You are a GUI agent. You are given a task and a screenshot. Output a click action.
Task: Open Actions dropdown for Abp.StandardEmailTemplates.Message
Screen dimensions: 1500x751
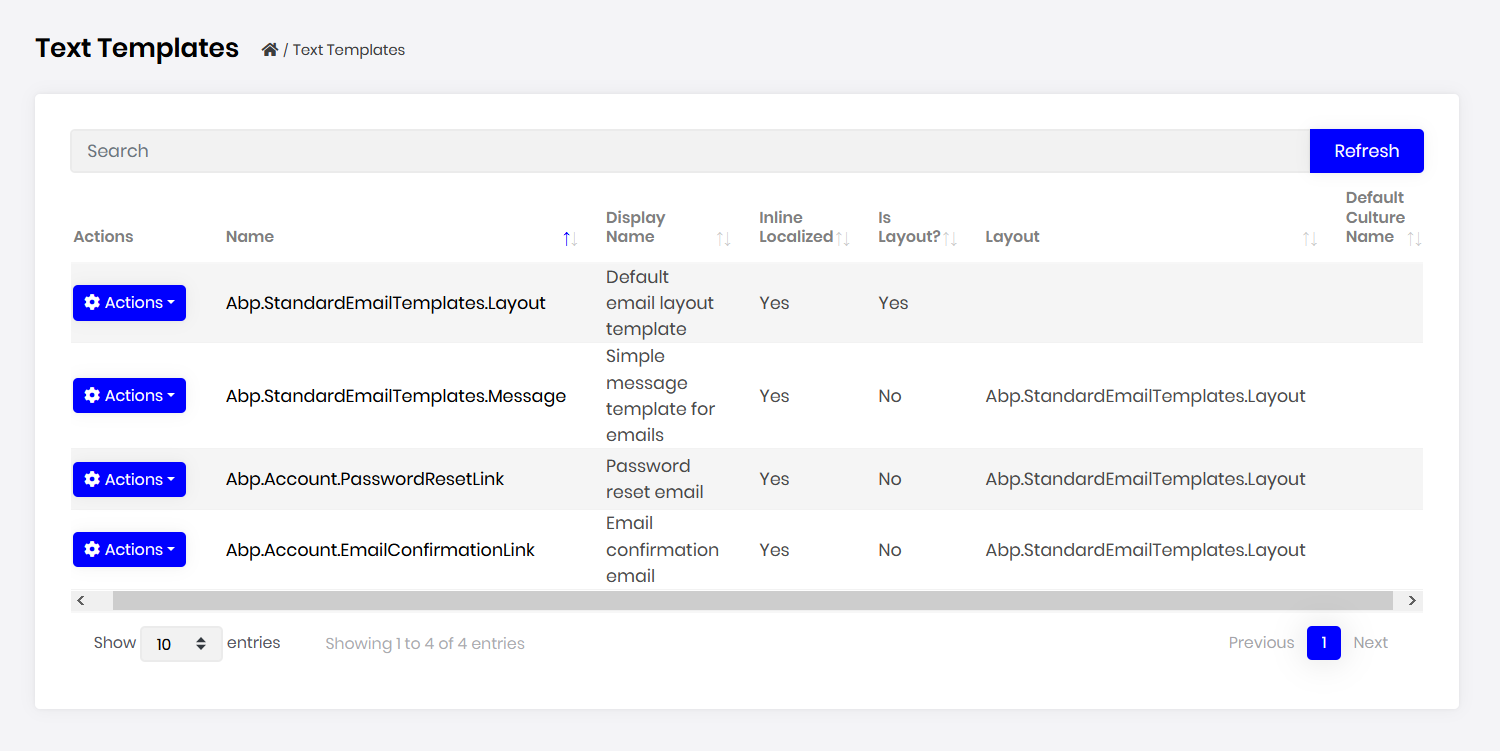[x=129, y=396]
